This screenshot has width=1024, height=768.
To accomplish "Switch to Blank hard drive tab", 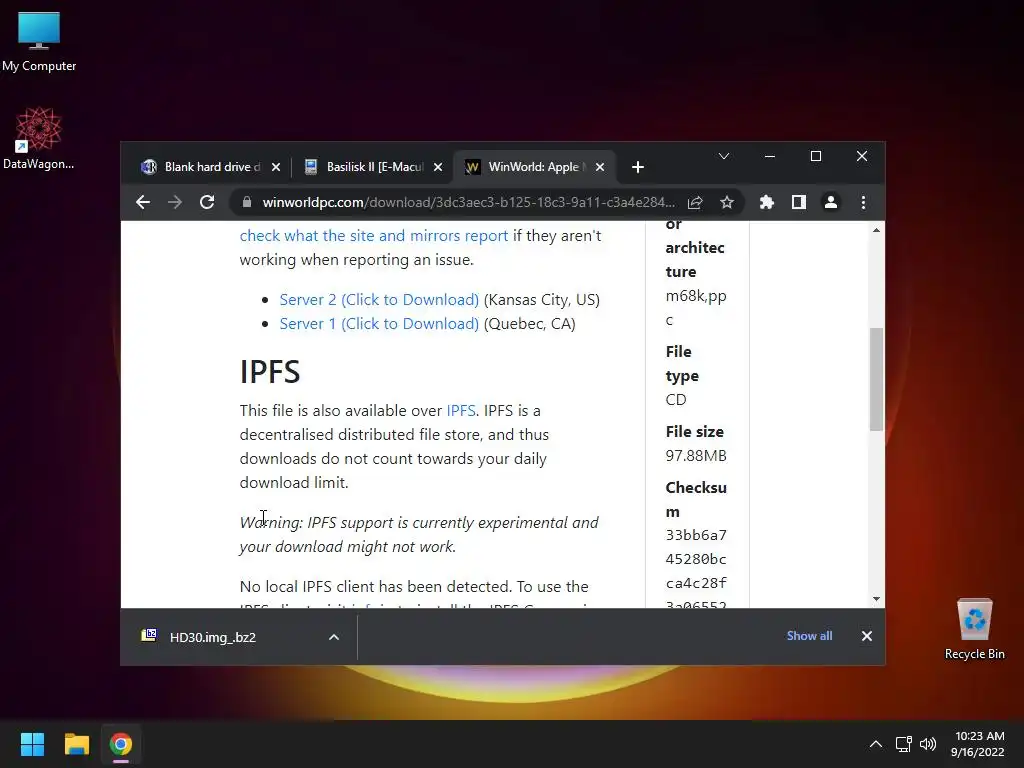I will tap(210, 167).
